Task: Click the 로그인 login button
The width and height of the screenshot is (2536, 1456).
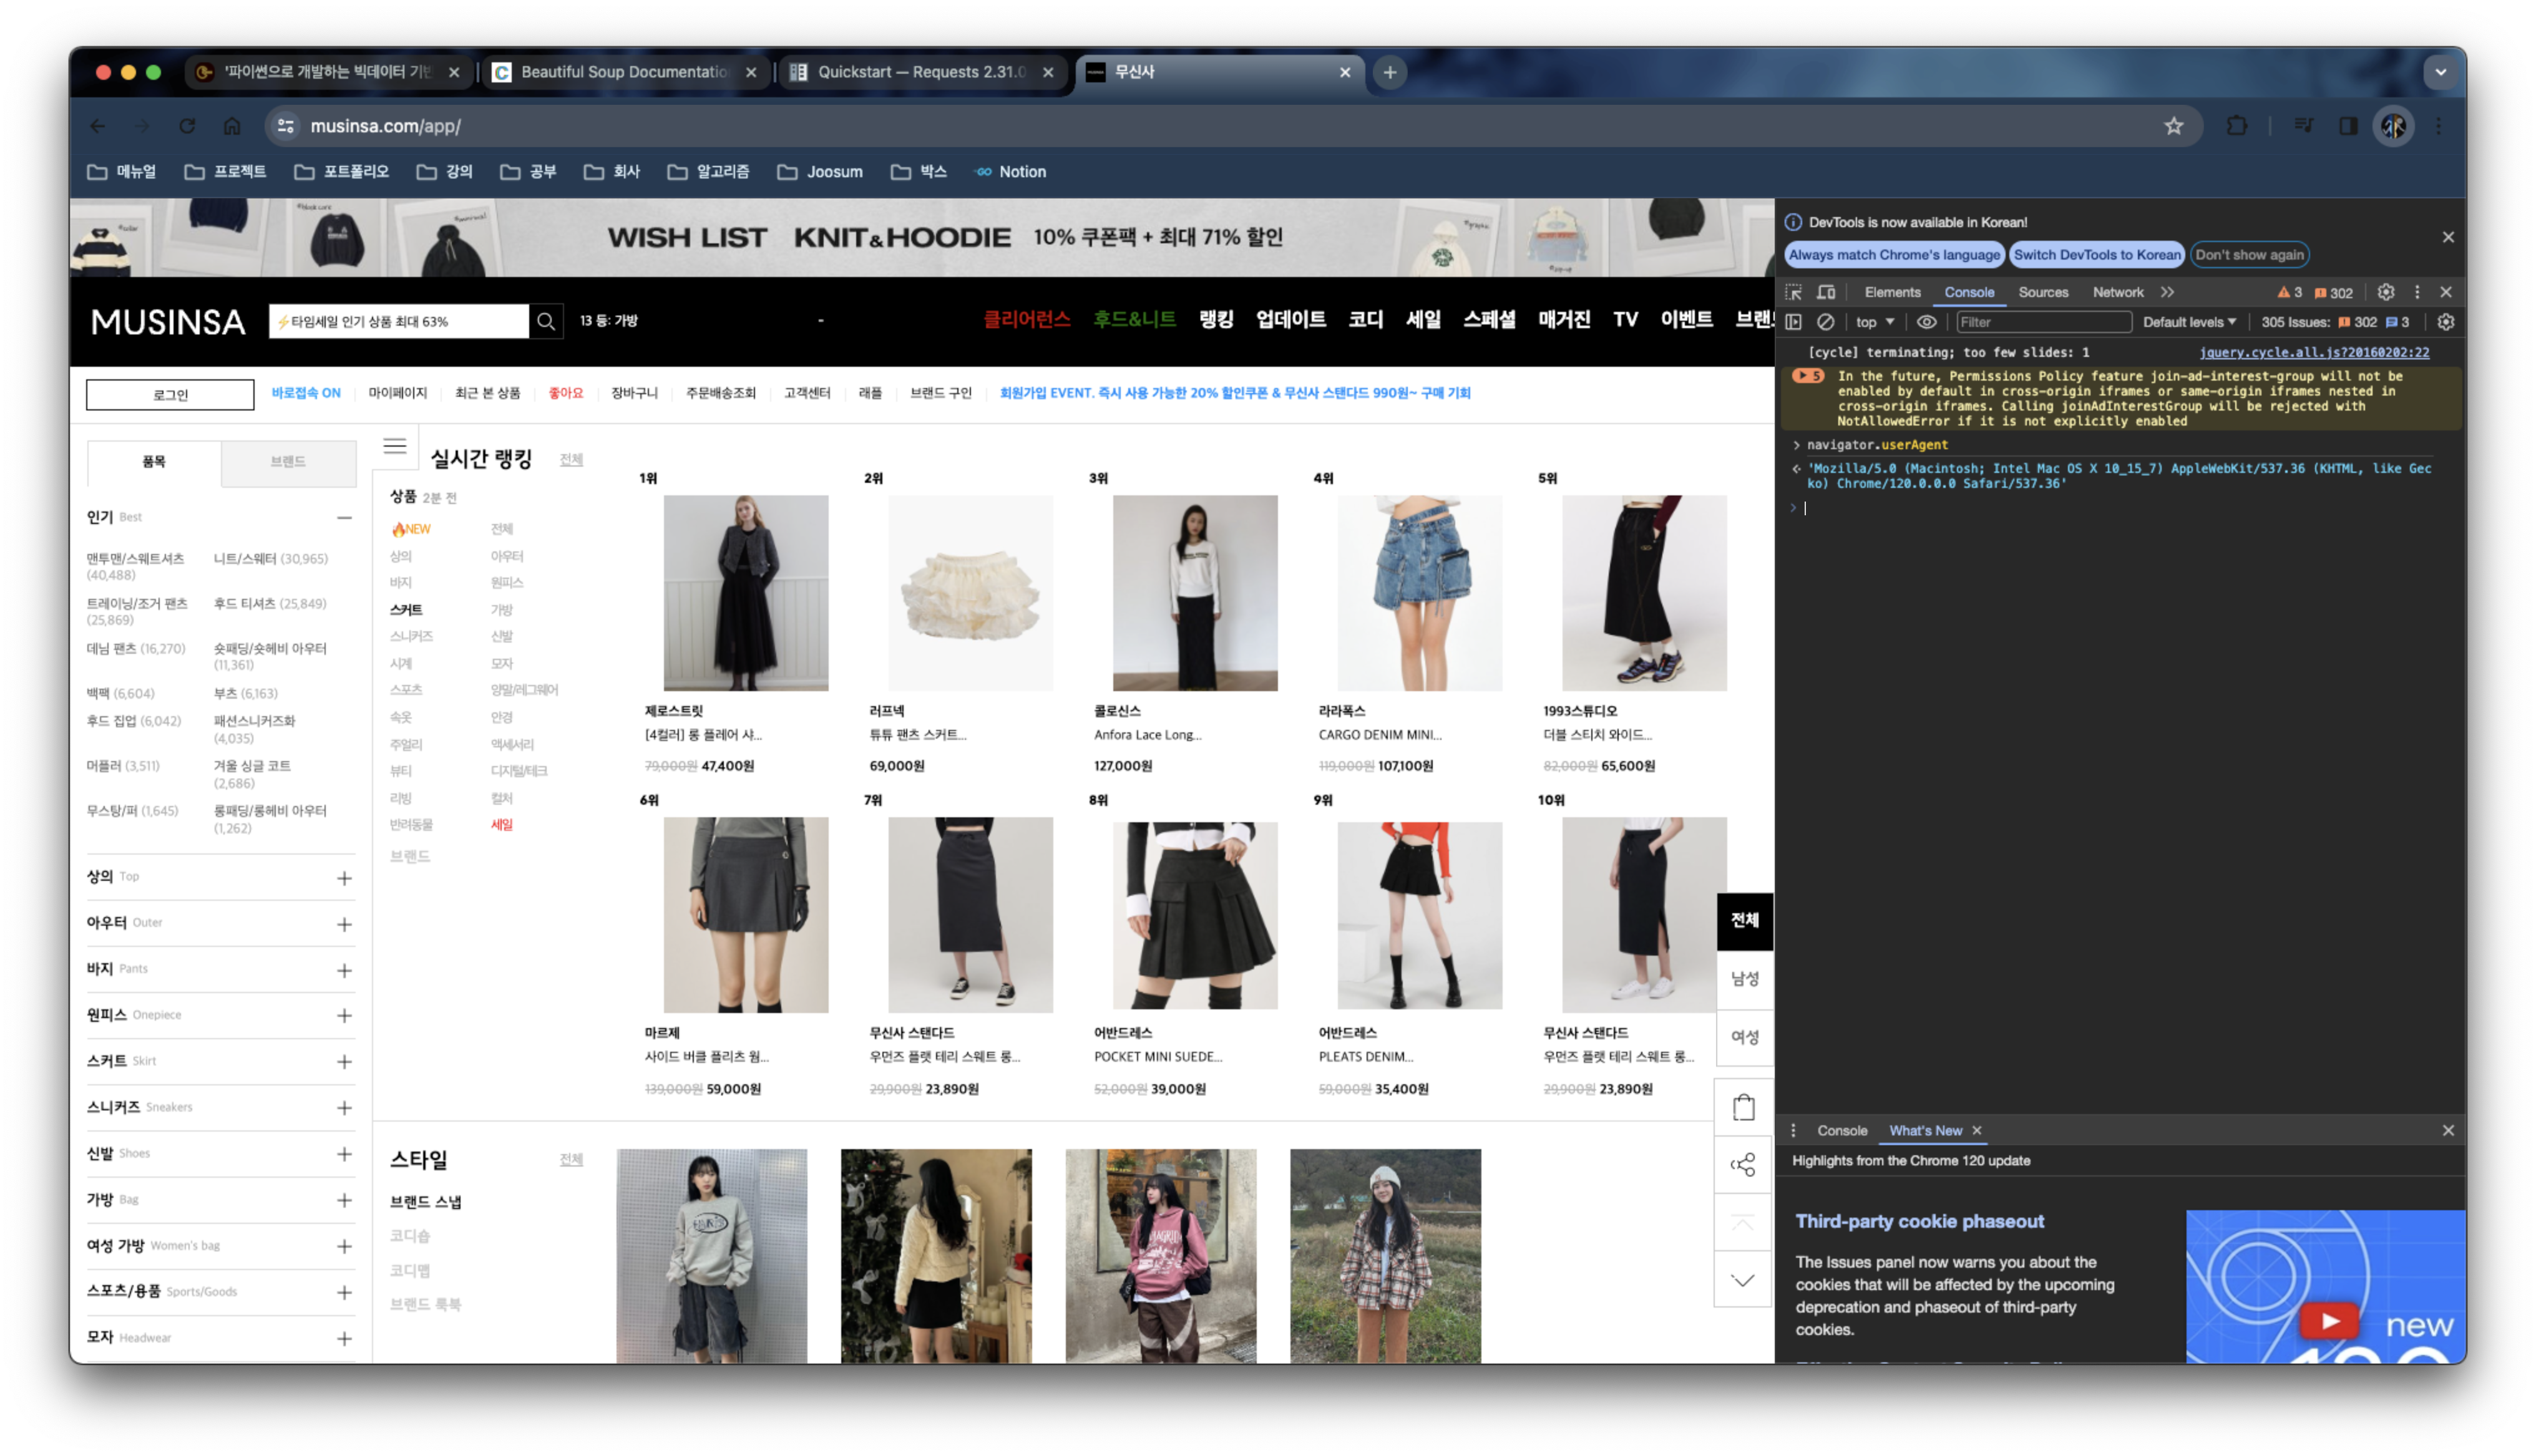Action: coord(170,394)
